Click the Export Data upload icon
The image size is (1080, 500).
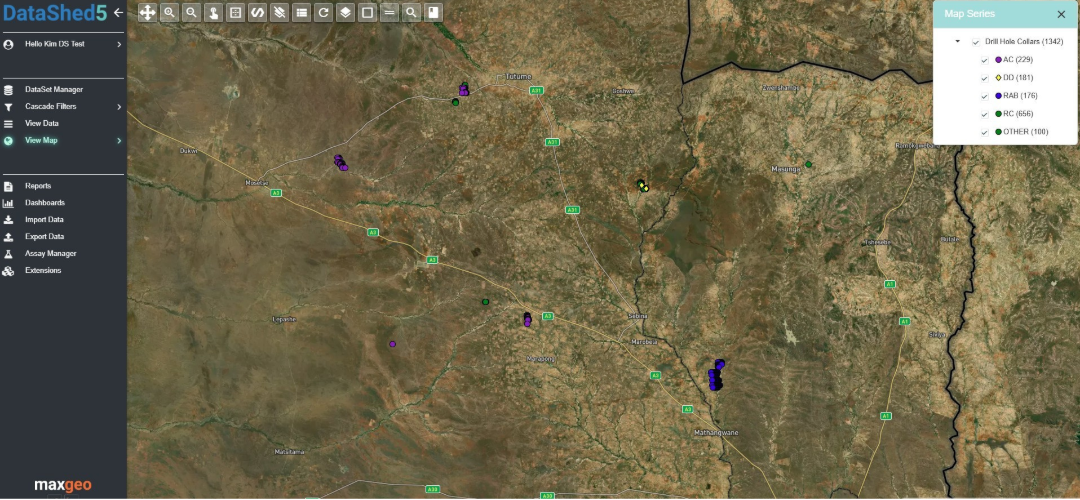(x=8, y=237)
